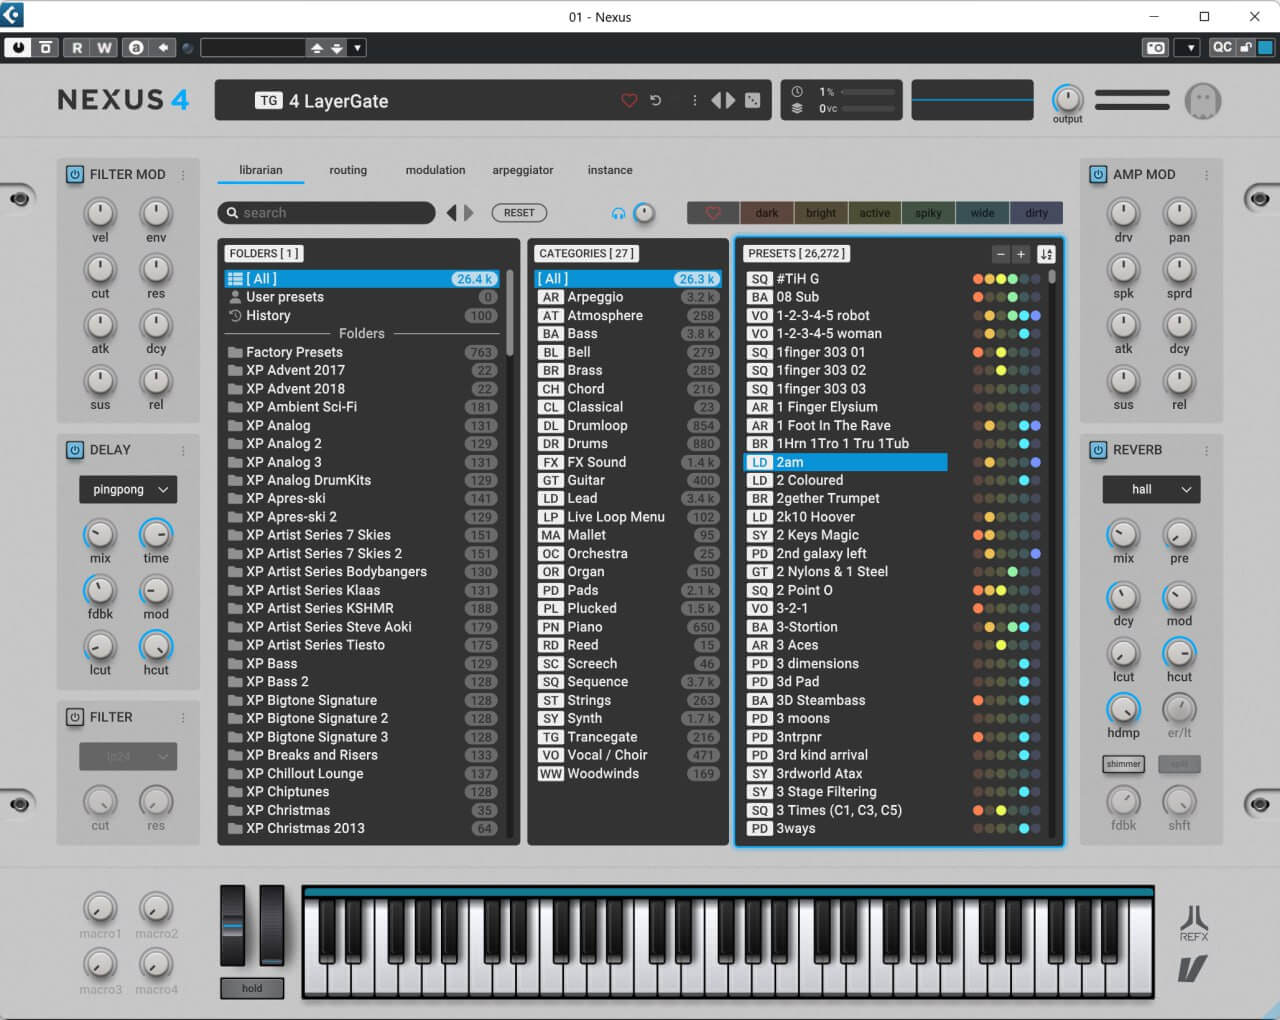
Task: Click the output volume knob
Action: tap(1067, 98)
